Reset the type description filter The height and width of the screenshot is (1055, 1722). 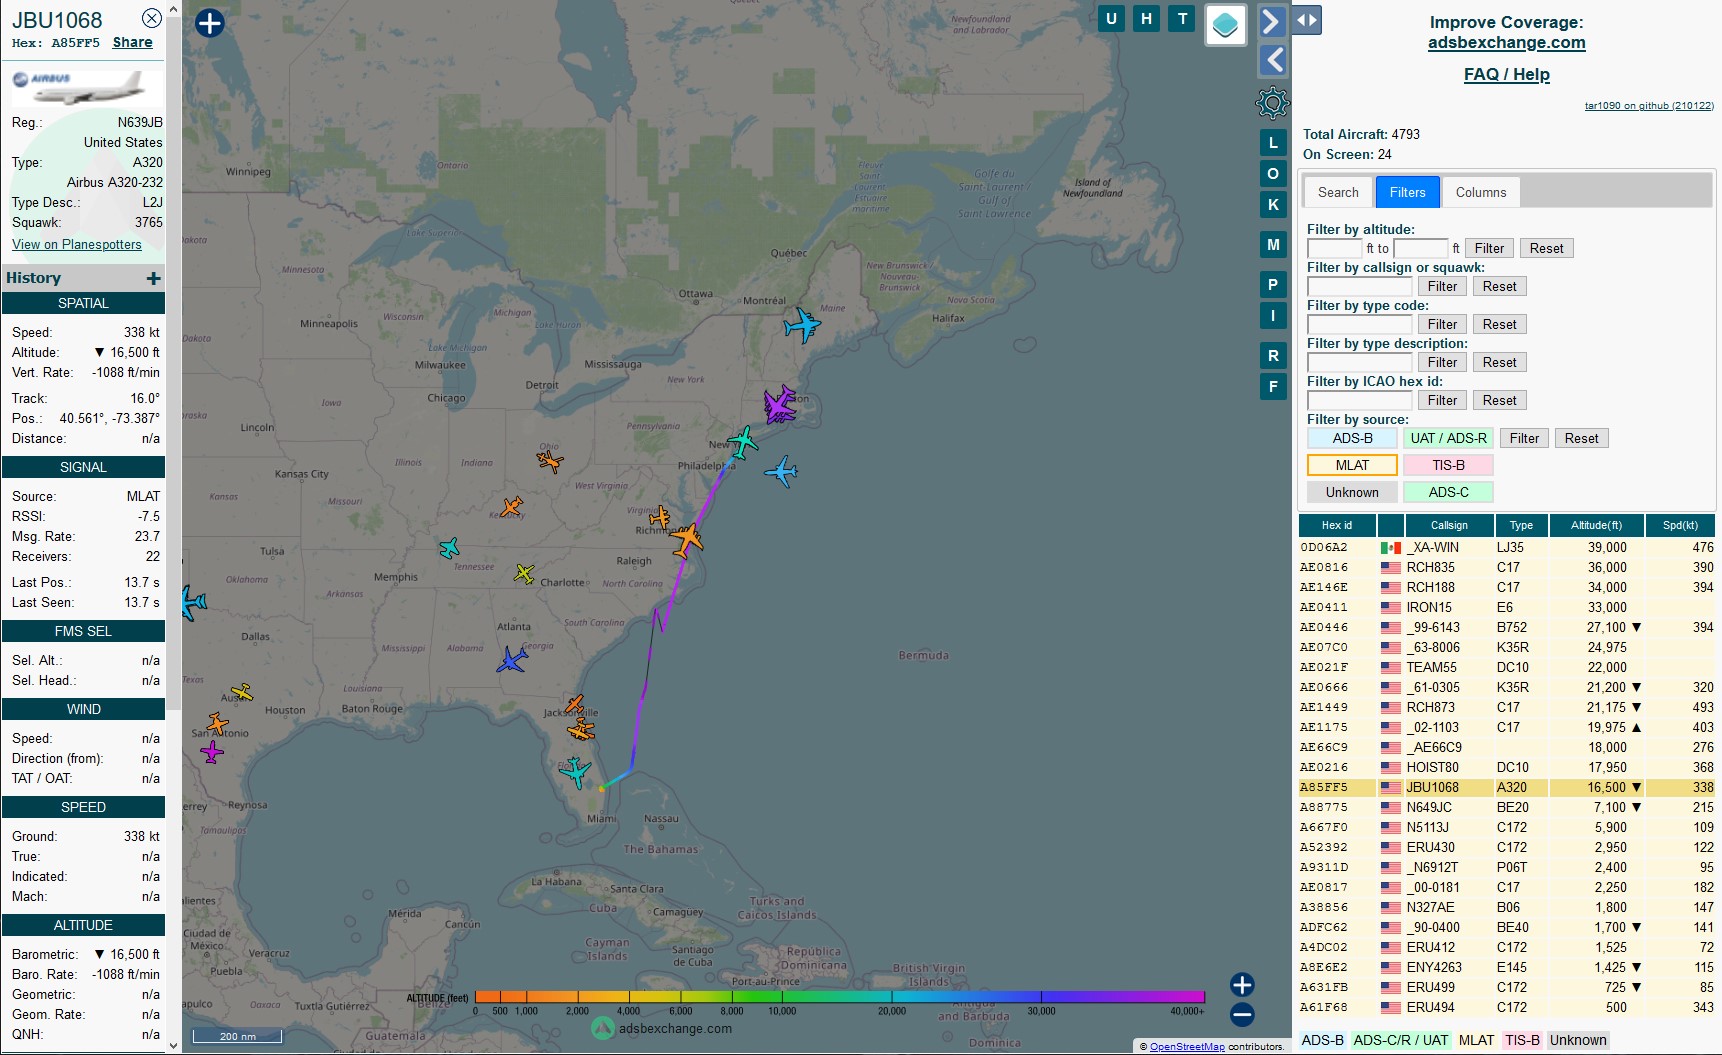pyautogui.click(x=1499, y=362)
